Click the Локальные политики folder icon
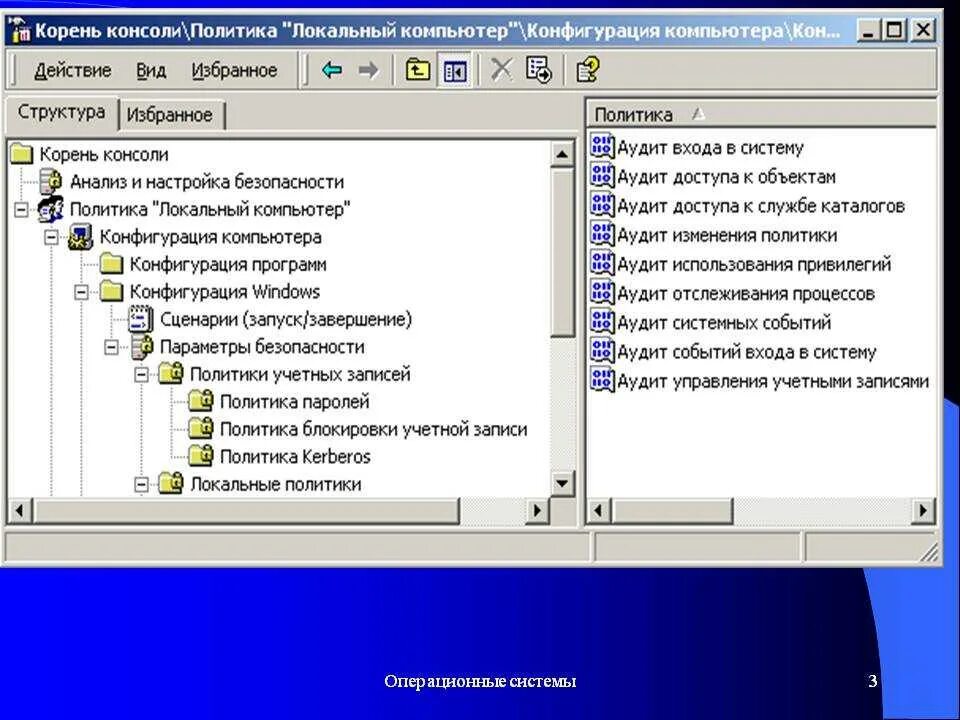960x720 pixels. pos(171,483)
